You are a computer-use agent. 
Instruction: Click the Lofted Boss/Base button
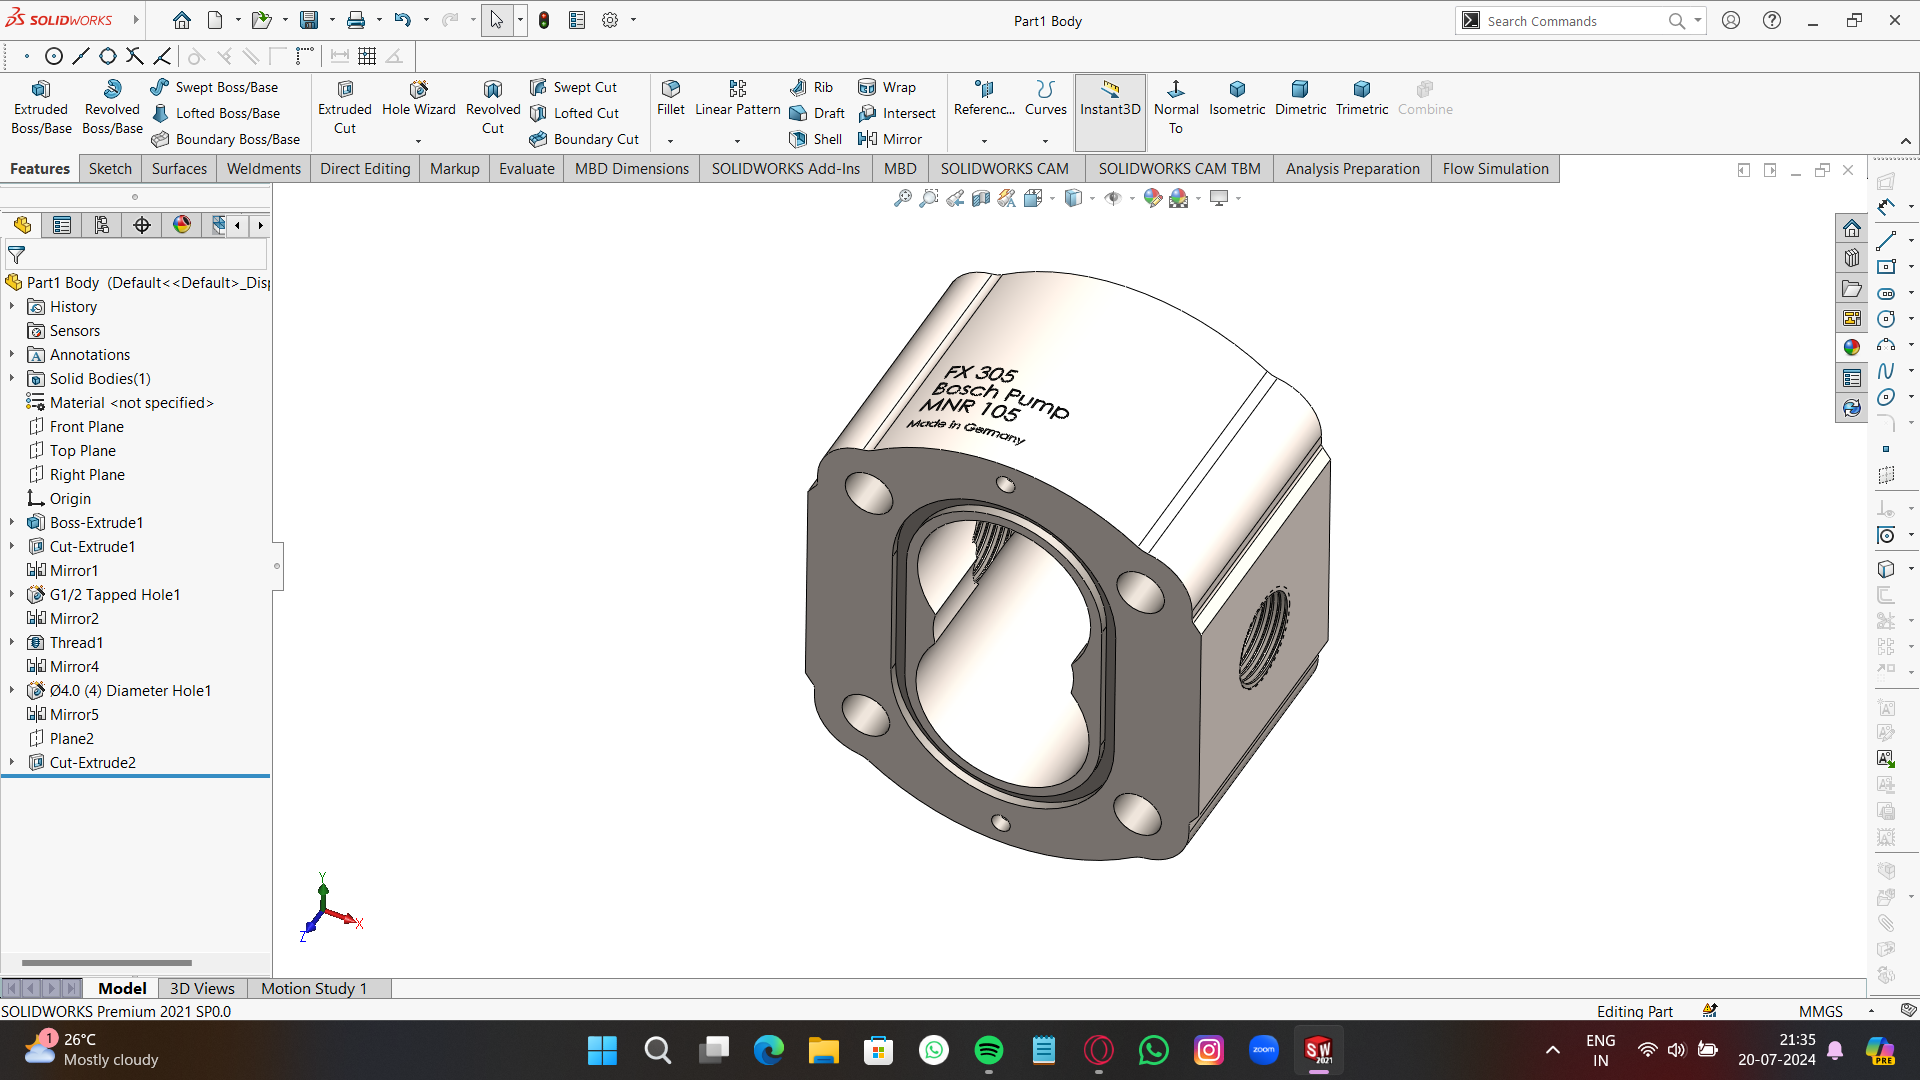(x=215, y=113)
